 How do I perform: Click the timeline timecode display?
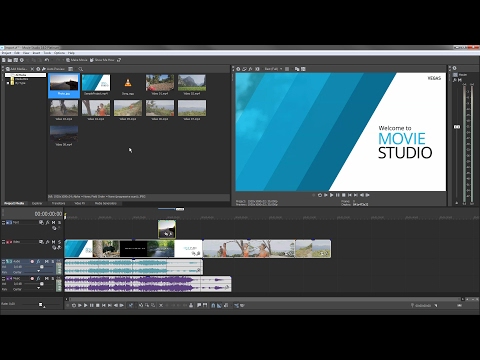pyautogui.click(x=48, y=214)
